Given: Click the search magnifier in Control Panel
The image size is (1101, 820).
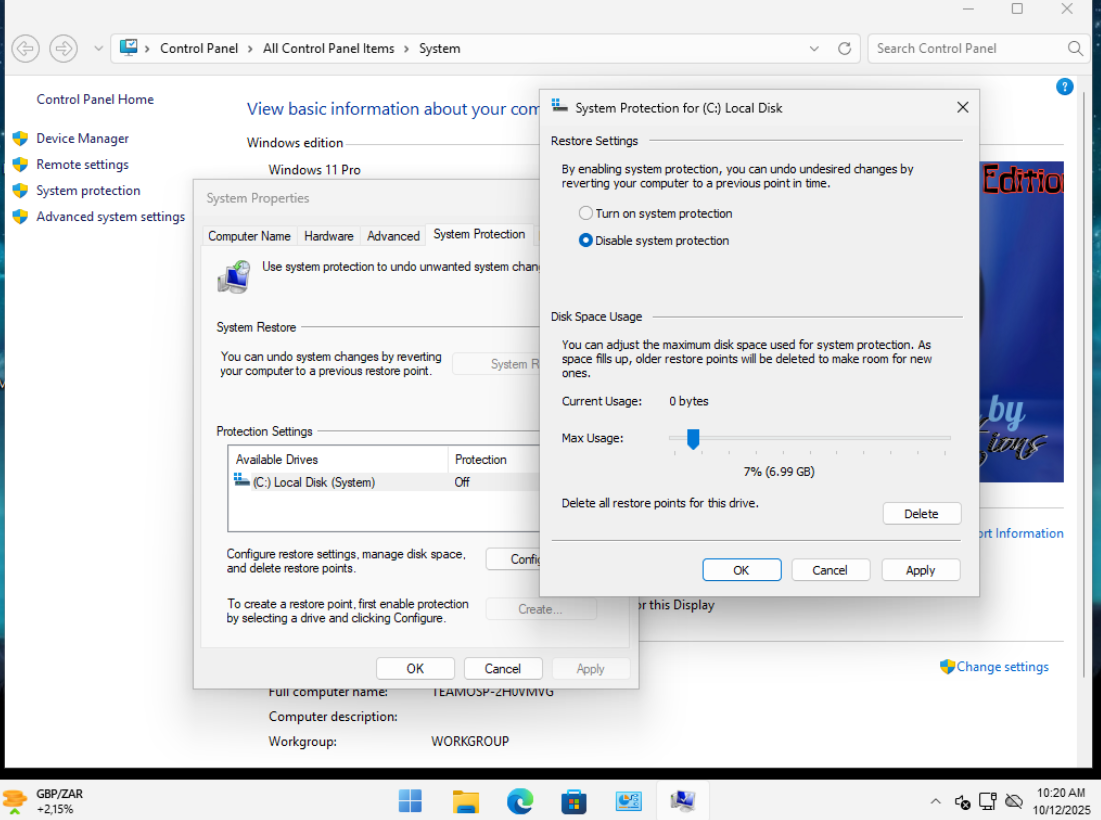Looking at the screenshot, I should pos(1075,48).
